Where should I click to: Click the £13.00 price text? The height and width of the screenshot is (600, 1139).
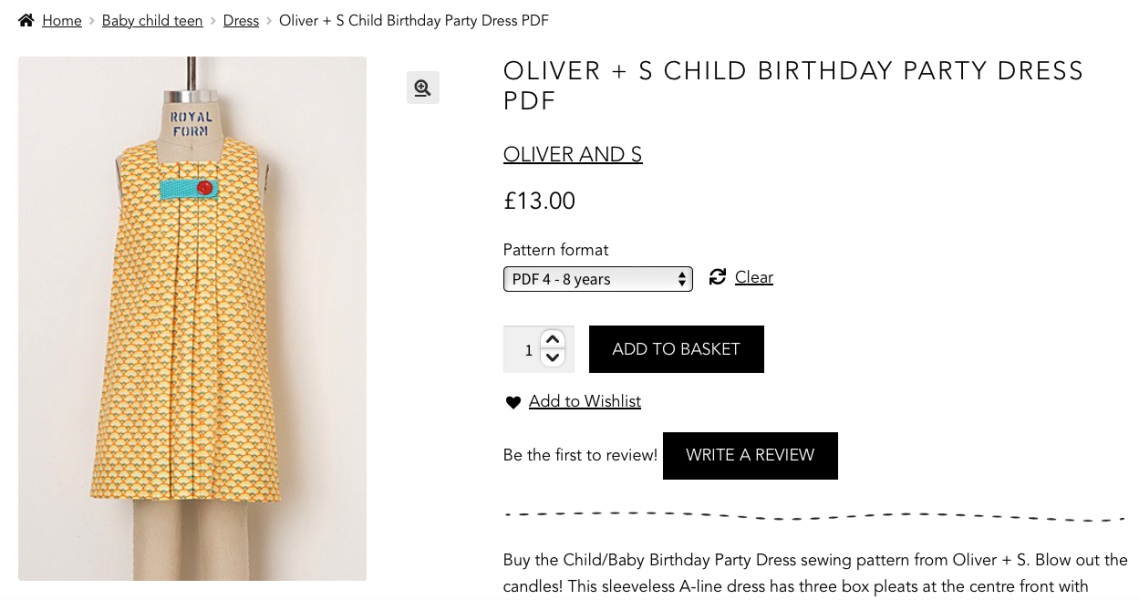[539, 201]
